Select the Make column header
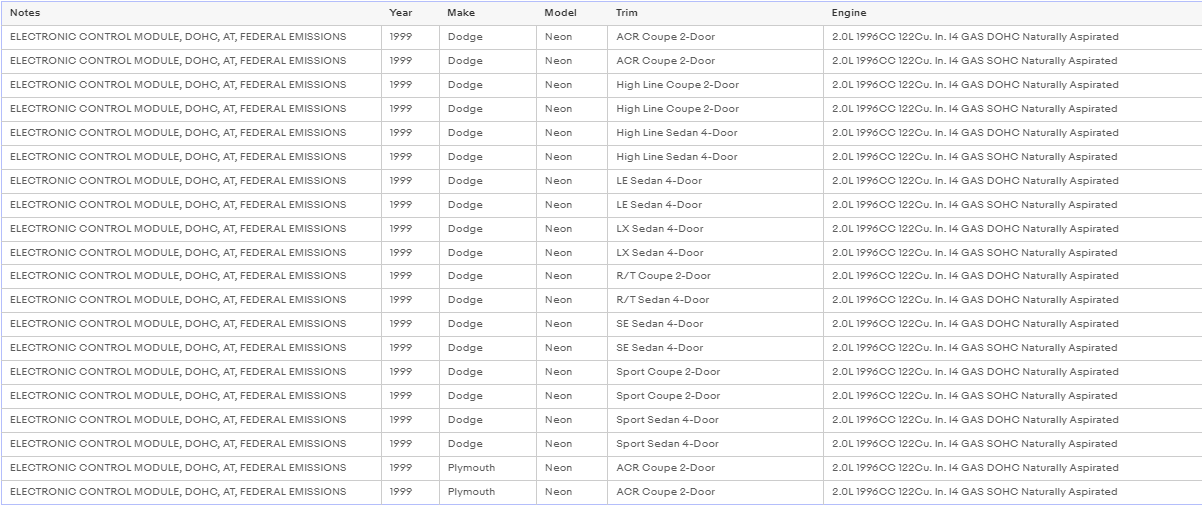Image resolution: width=1202 pixels, height=506 pixels. click(488, 13)
